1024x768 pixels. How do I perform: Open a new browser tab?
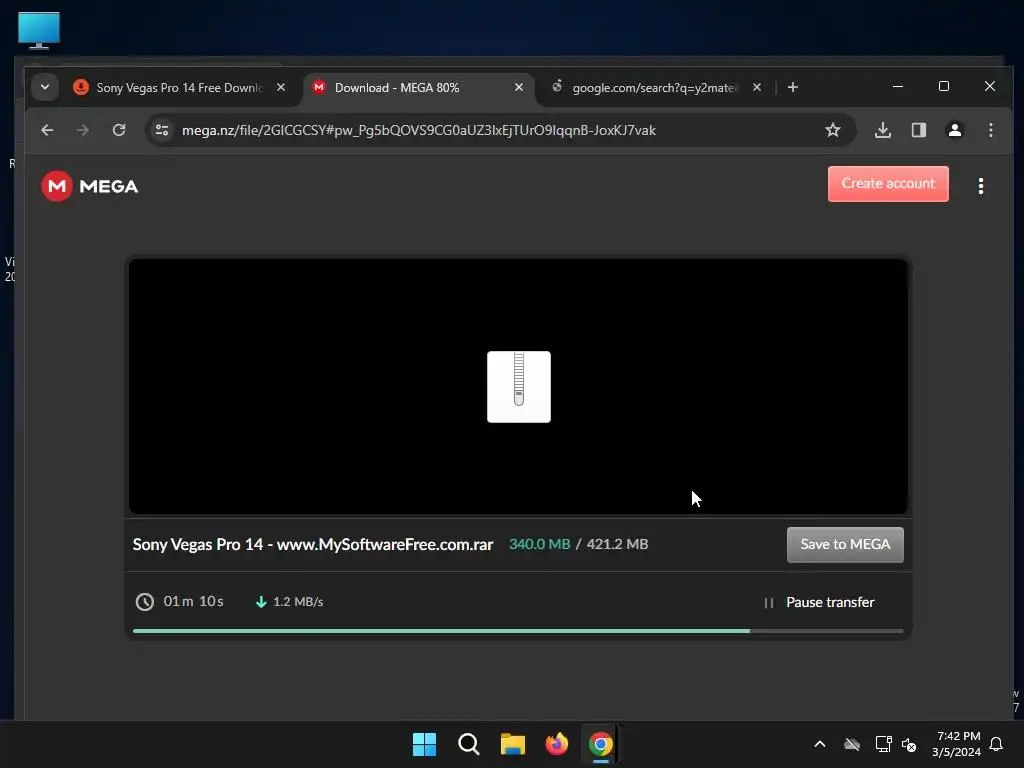click(x=793, y=87)
